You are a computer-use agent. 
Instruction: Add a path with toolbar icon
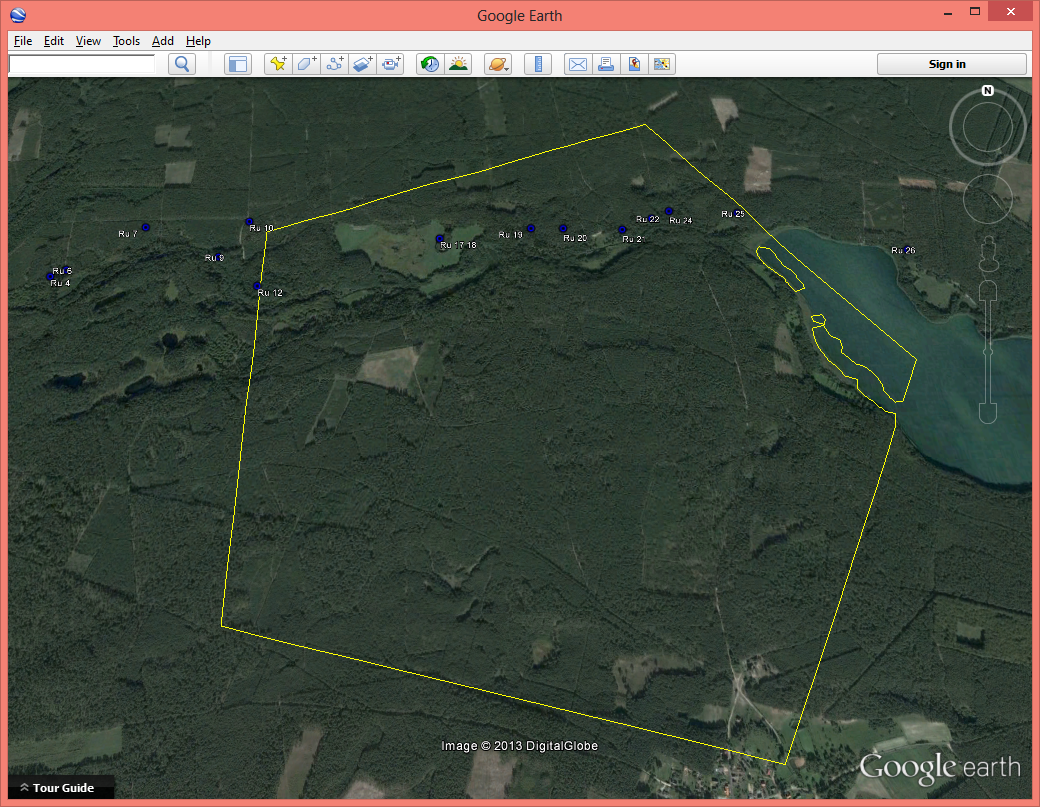click(x=335, y=64)
